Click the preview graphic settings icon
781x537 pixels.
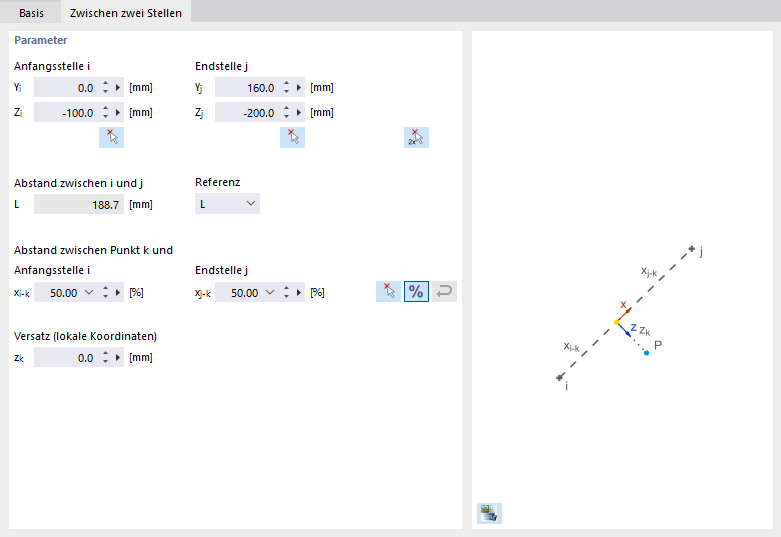point(489,513)
